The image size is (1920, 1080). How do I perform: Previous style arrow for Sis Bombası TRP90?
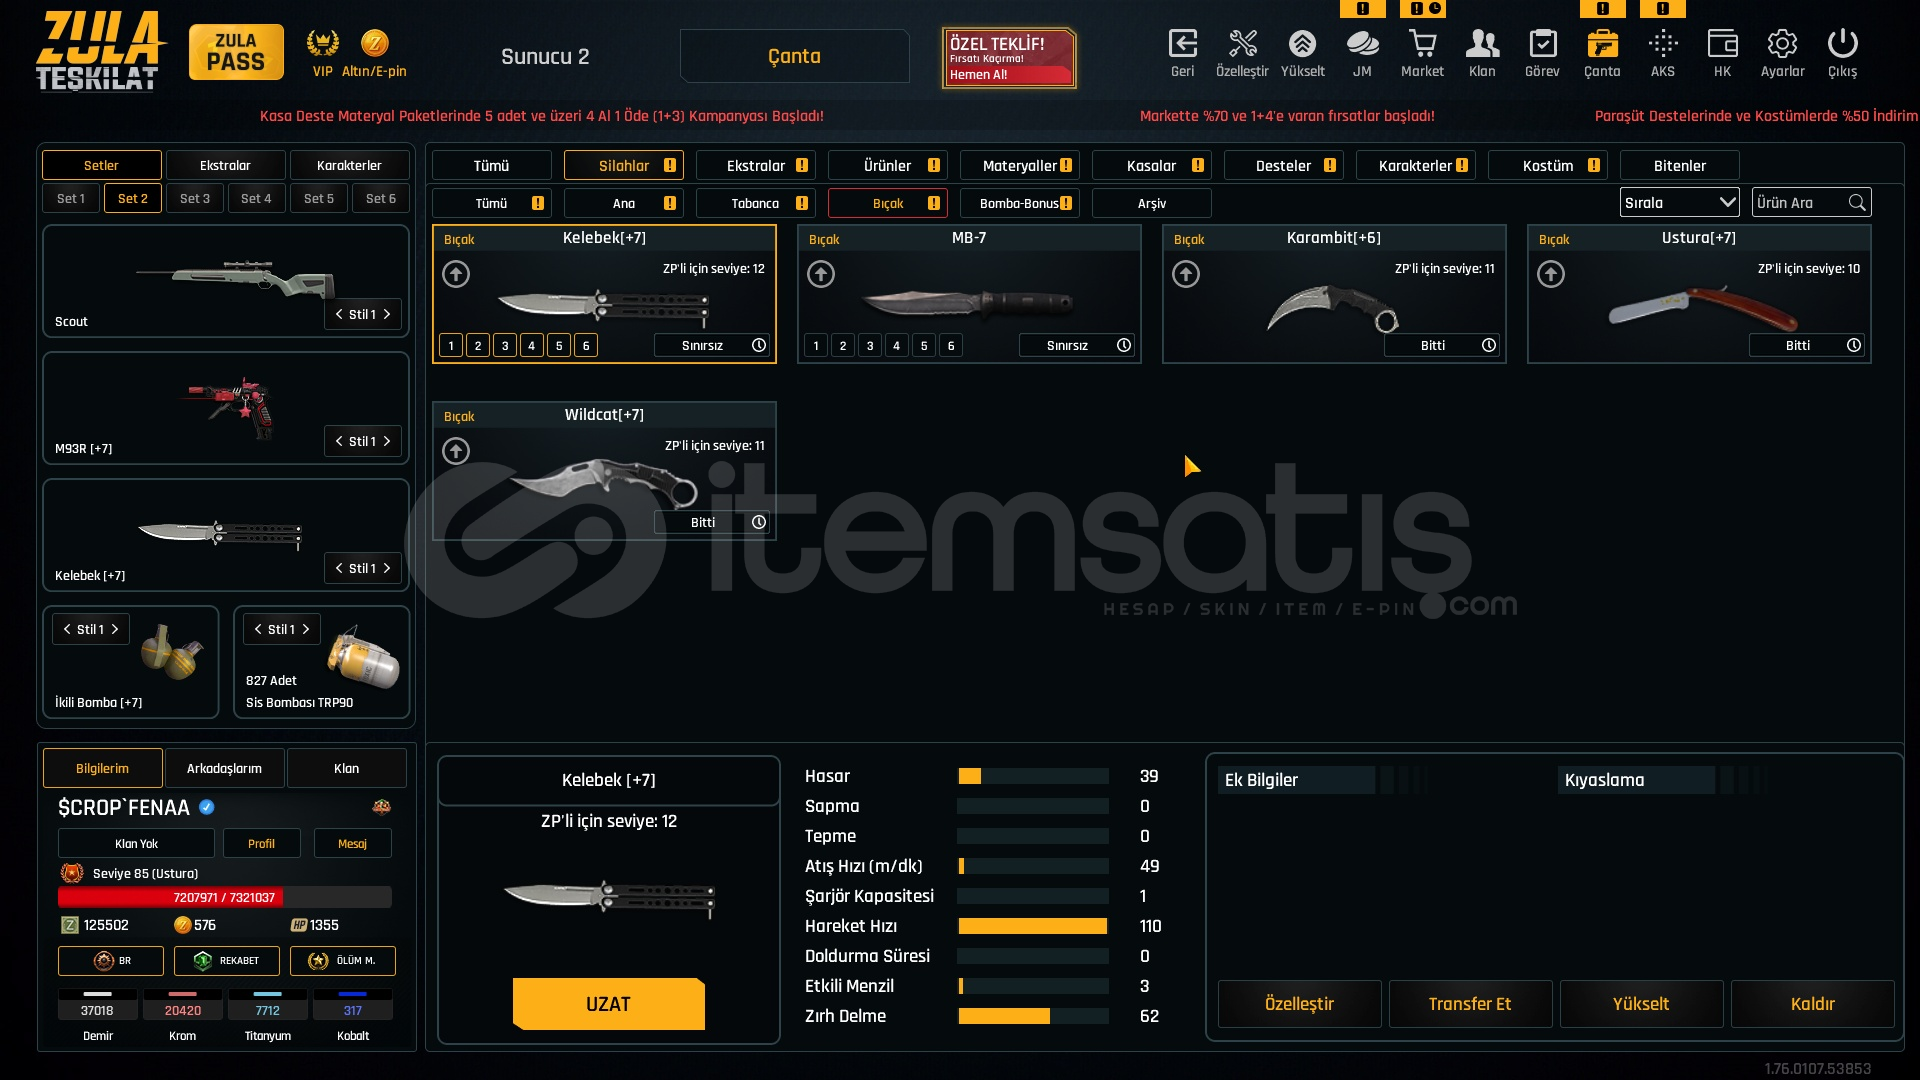pyautogui.click(x=258, y=629)
